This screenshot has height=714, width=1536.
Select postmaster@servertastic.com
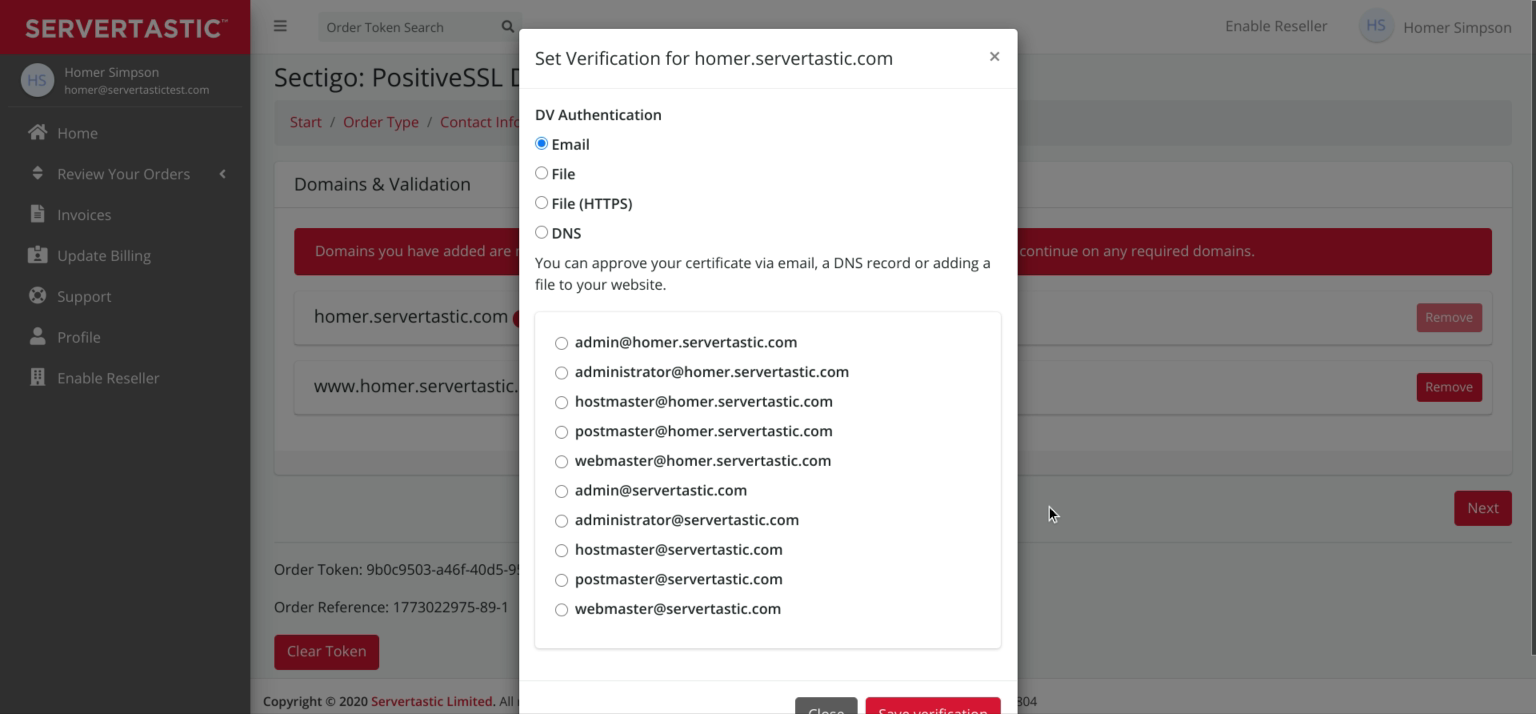point(561,580)
